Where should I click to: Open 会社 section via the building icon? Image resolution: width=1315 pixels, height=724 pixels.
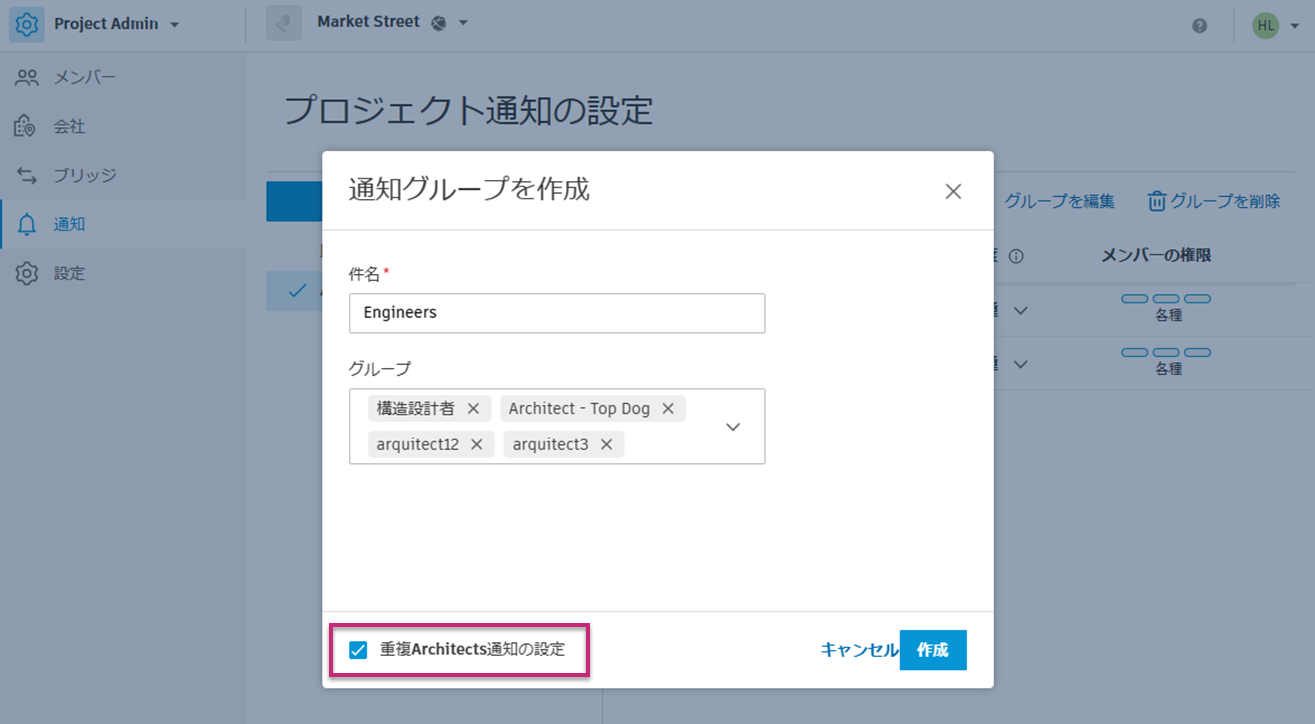click(26, 125)
